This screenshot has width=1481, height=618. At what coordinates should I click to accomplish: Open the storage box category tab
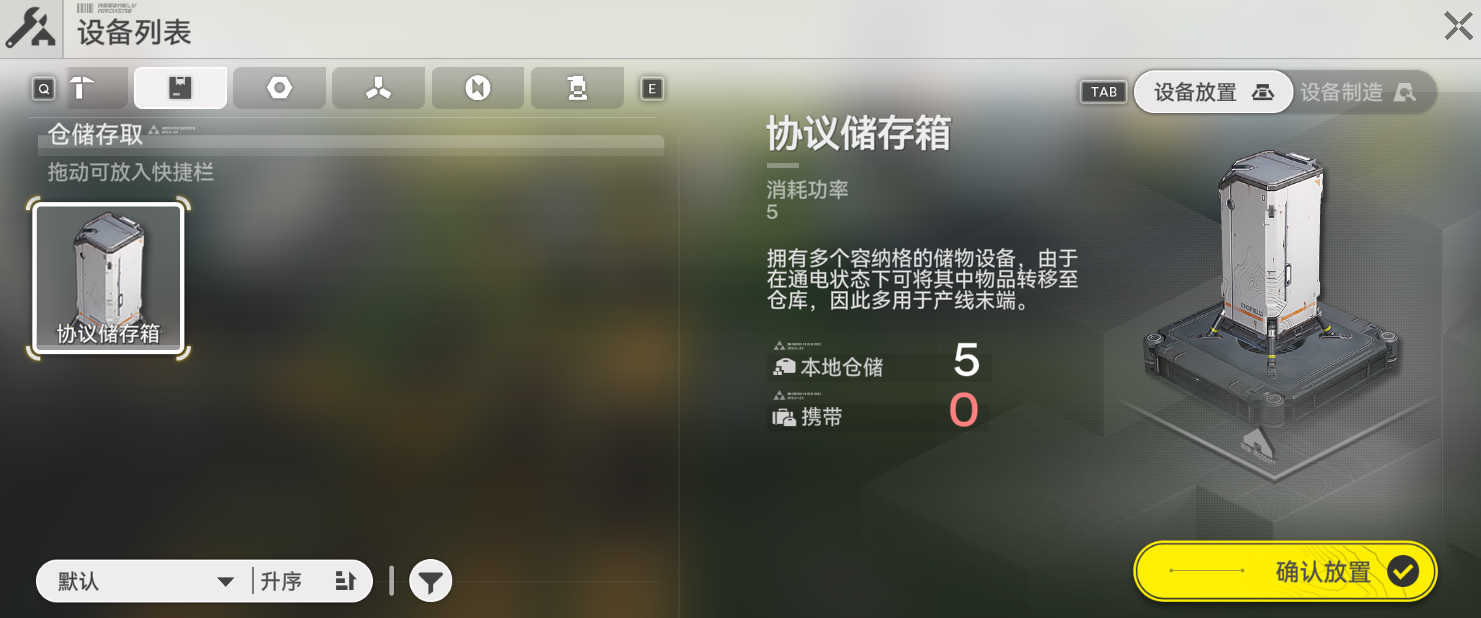180,88
